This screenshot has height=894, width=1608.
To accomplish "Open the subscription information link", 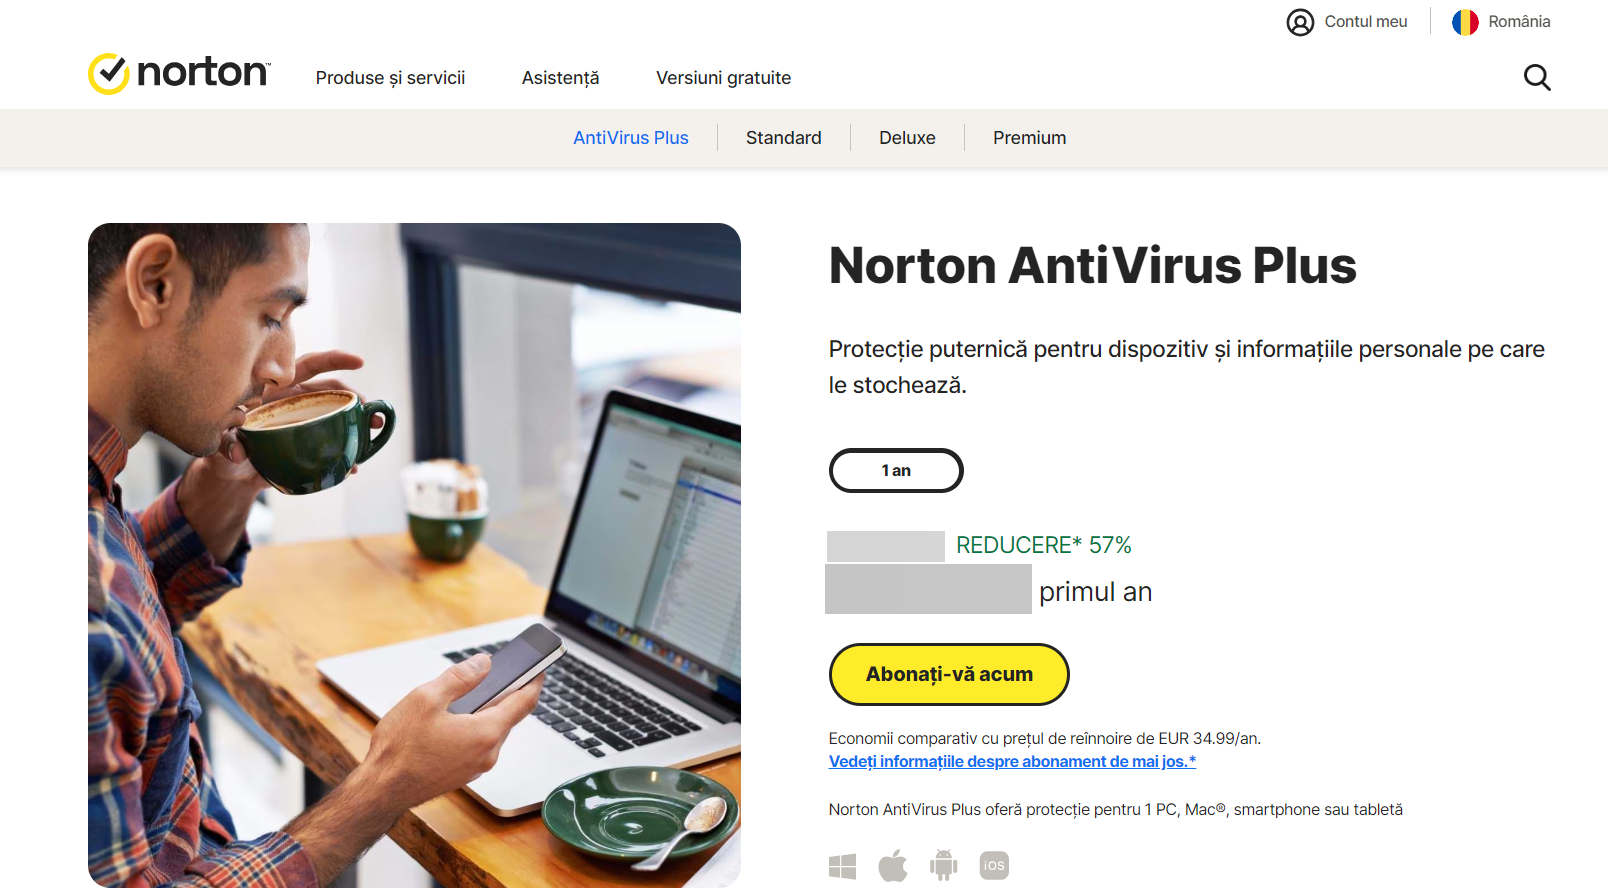I will pos(1012,762).
